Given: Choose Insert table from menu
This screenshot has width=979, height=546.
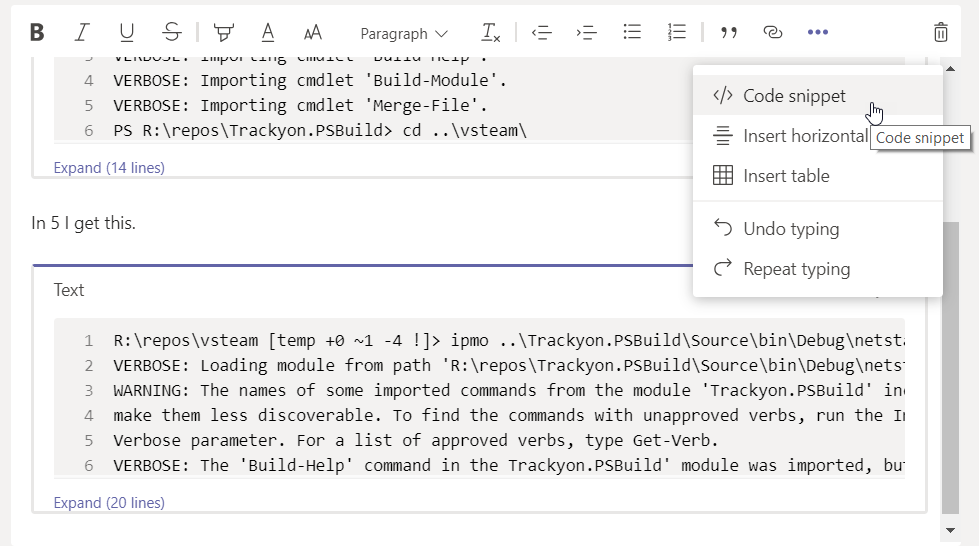Looking at the screenshot, I should (817, 176).
